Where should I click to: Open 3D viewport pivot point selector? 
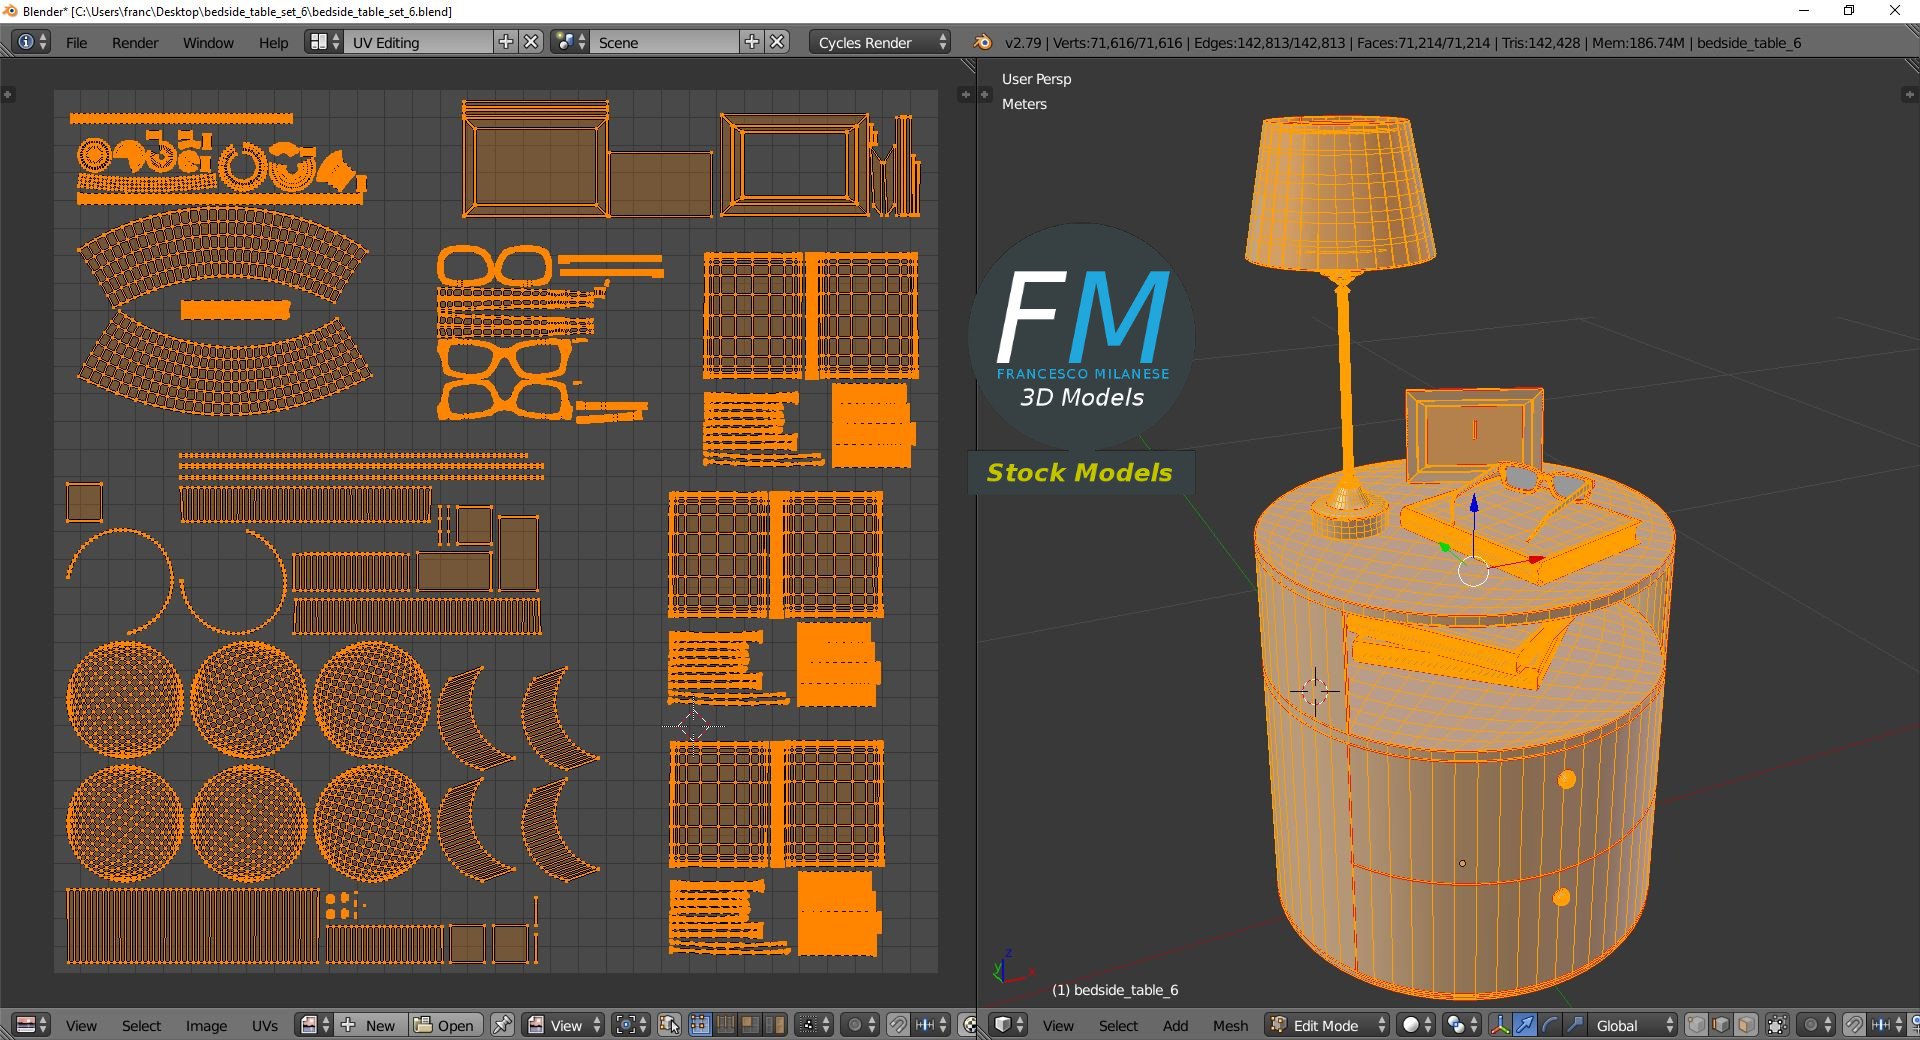click(x=1462, y=1025)
